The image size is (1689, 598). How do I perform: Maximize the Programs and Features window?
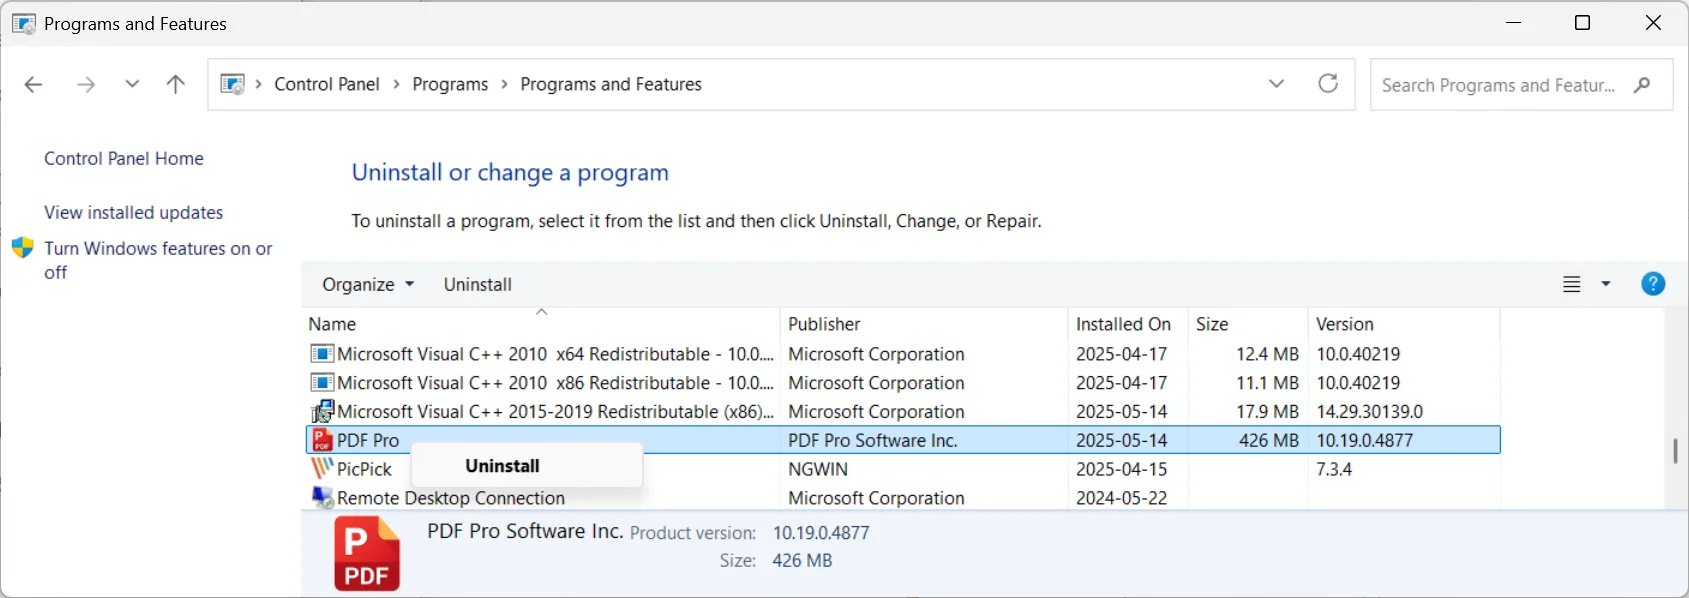coord(1582,23)
